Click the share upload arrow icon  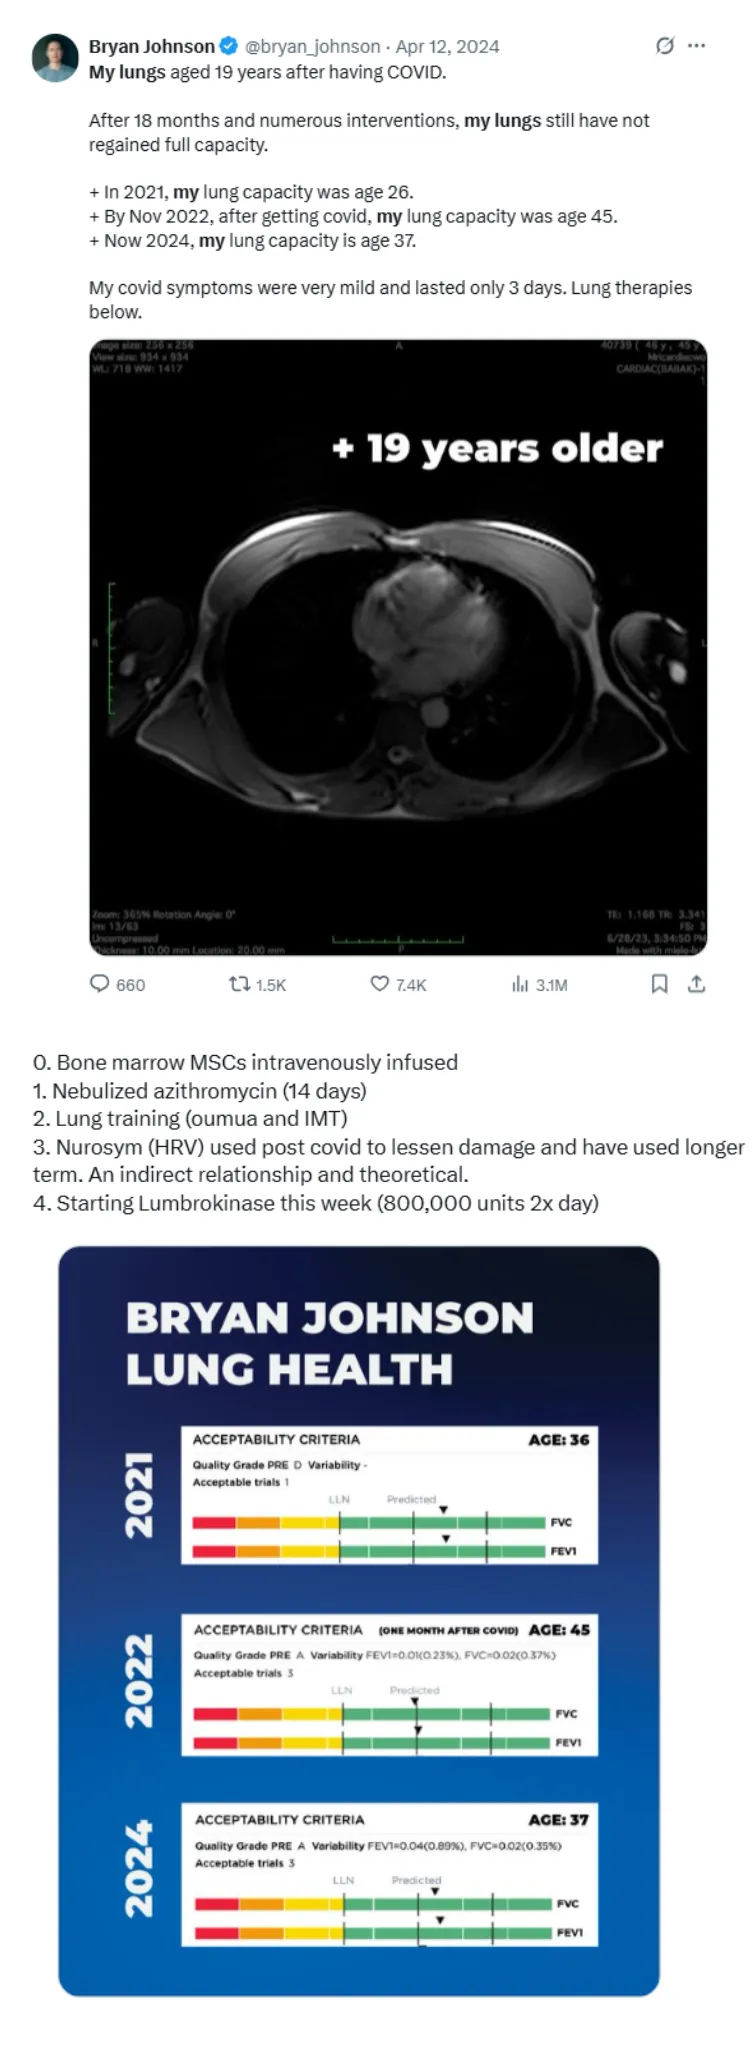click(x=697, y=984)
